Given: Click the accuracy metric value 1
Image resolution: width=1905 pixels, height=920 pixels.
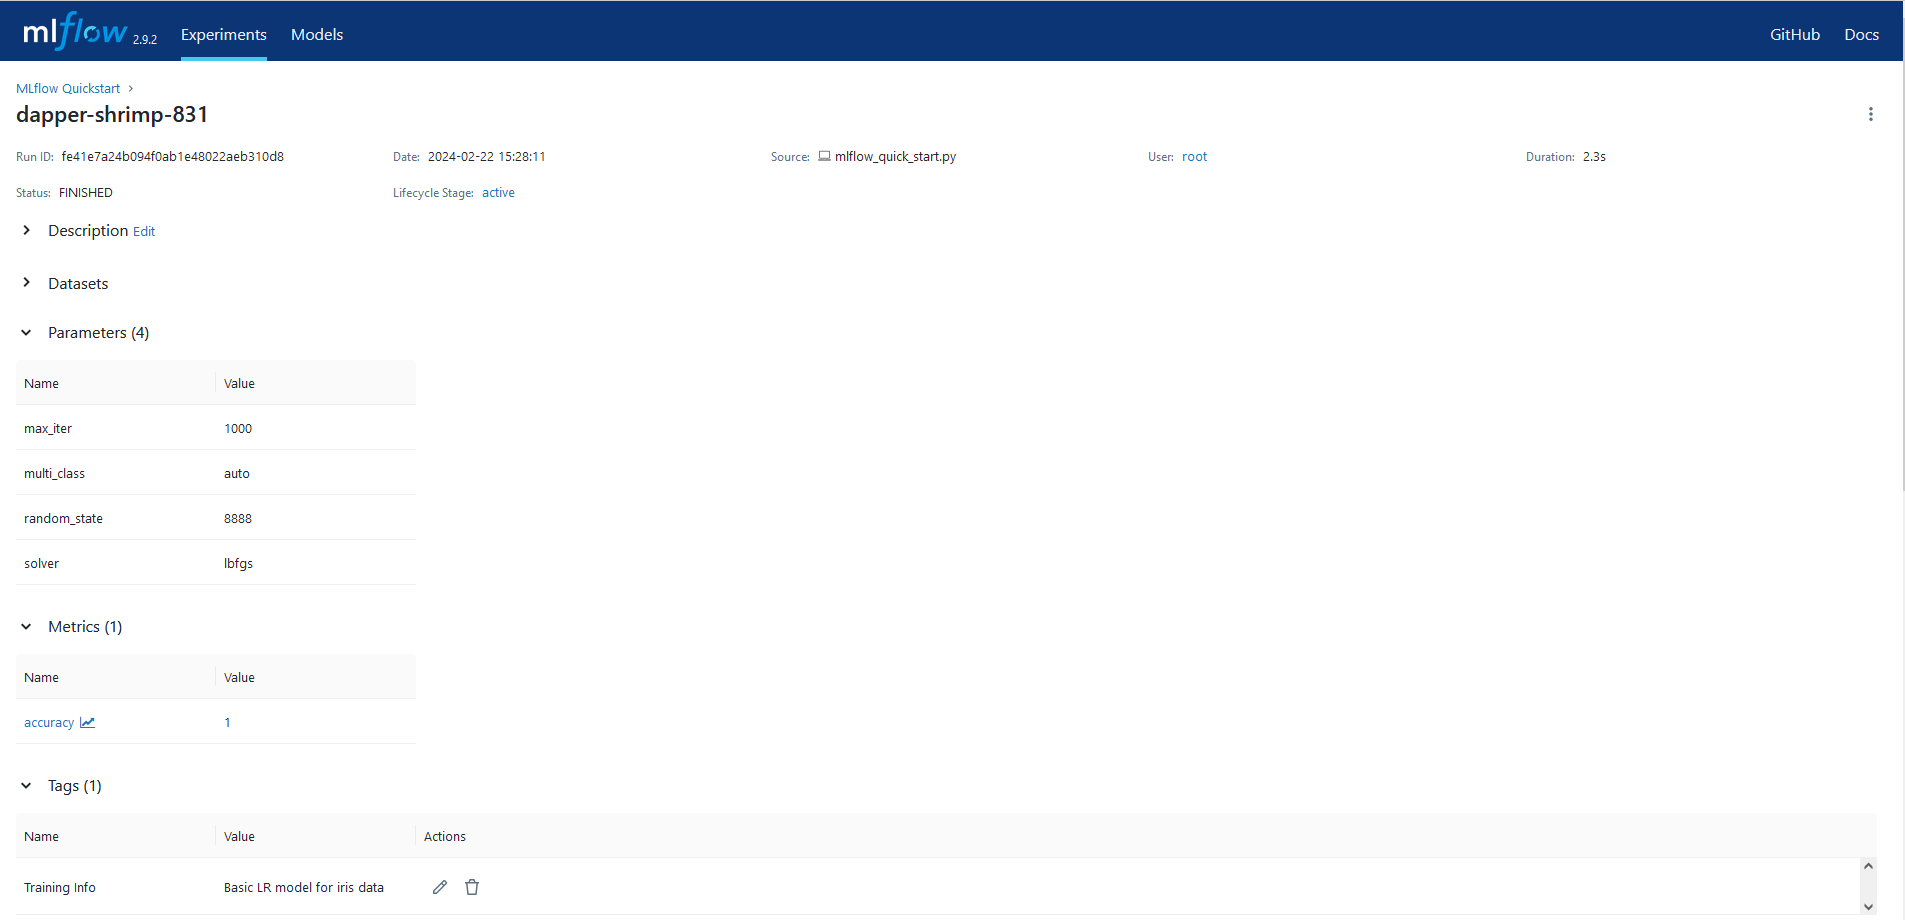Looking at the screenshot, I should pyautogui.click(x=227, y=722).
